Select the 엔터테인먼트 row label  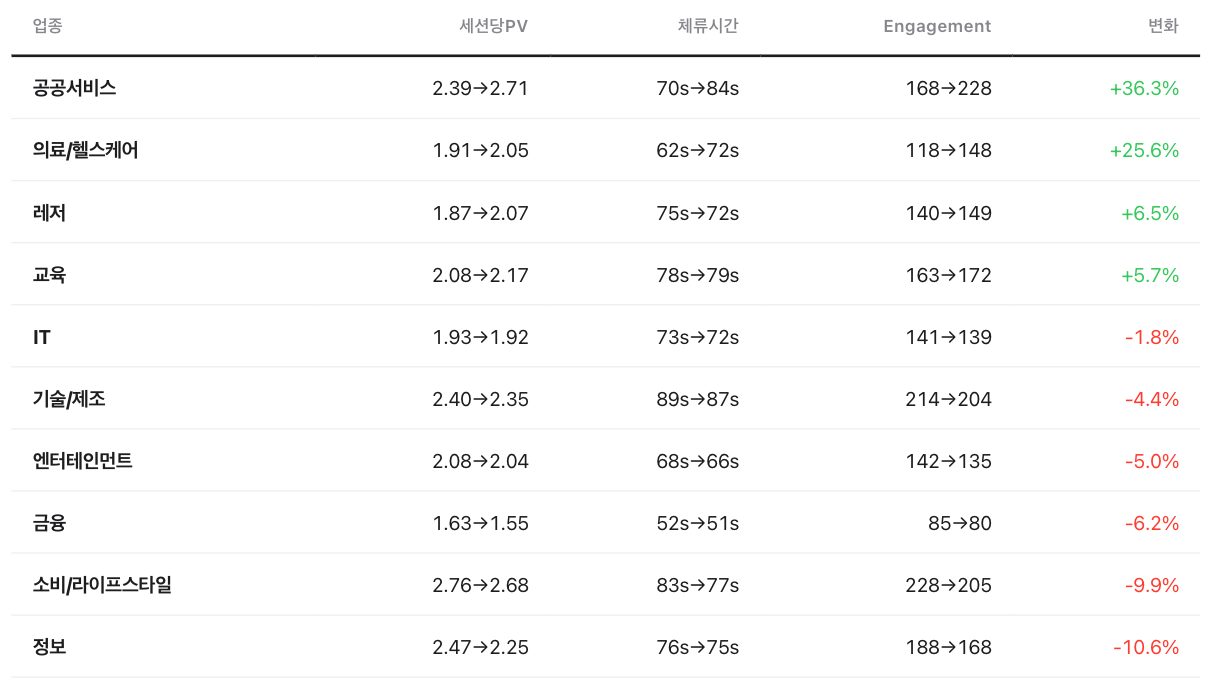[x=83, y=461]
